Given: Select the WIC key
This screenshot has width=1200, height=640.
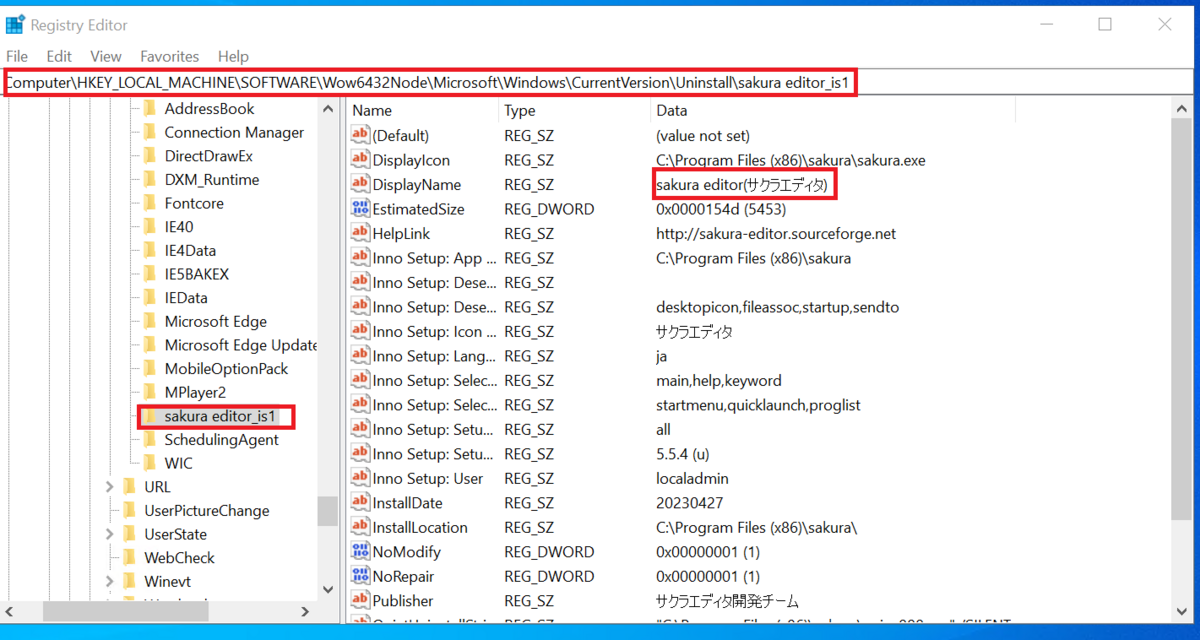Looking at the screenshot, I should pyautogui.click(x=178, y=463).
